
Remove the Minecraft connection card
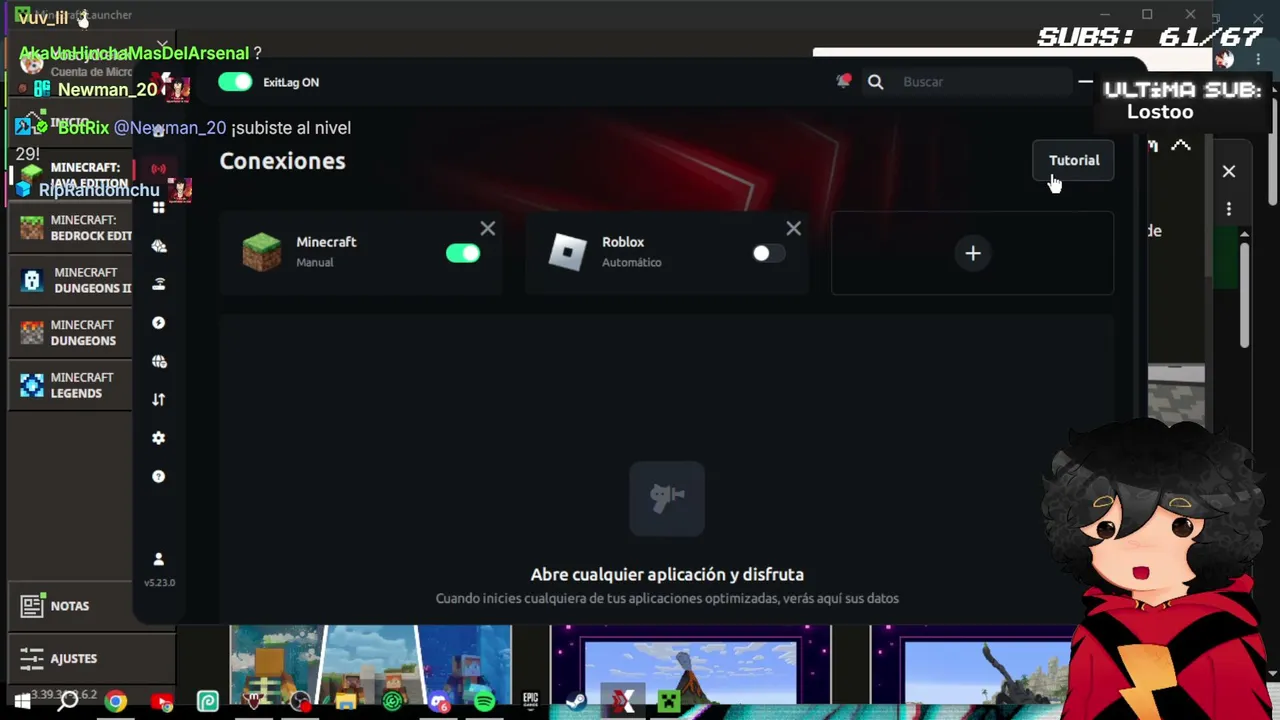(x=488, y=229)
